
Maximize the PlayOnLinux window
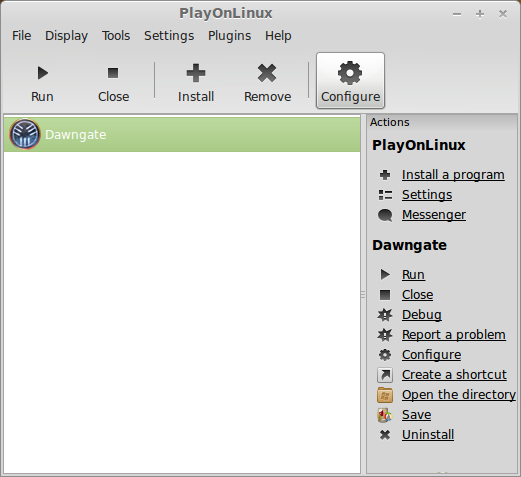coord(480,14)
